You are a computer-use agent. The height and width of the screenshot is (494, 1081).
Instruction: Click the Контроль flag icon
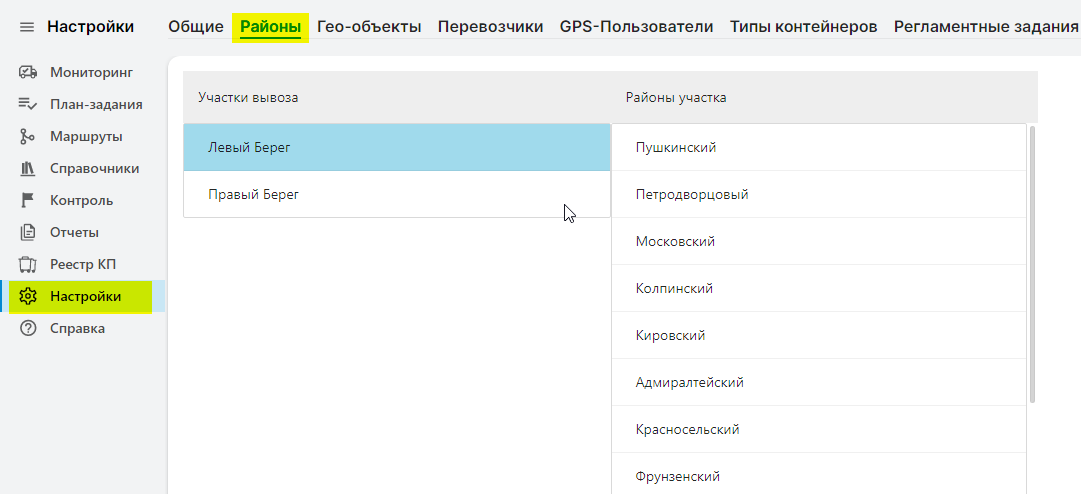28,200
